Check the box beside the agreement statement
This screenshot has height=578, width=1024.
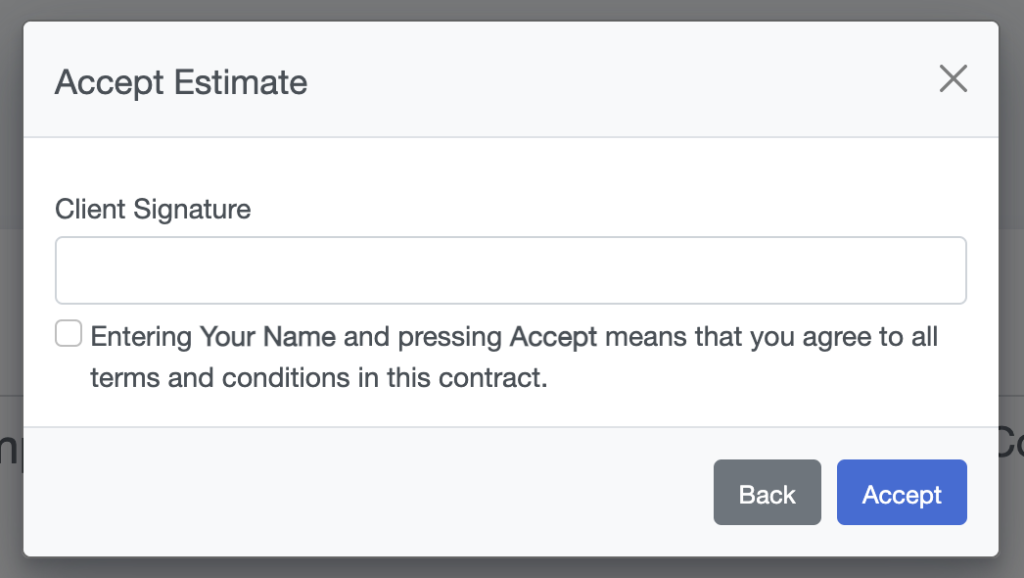click(x=69, y=333)
